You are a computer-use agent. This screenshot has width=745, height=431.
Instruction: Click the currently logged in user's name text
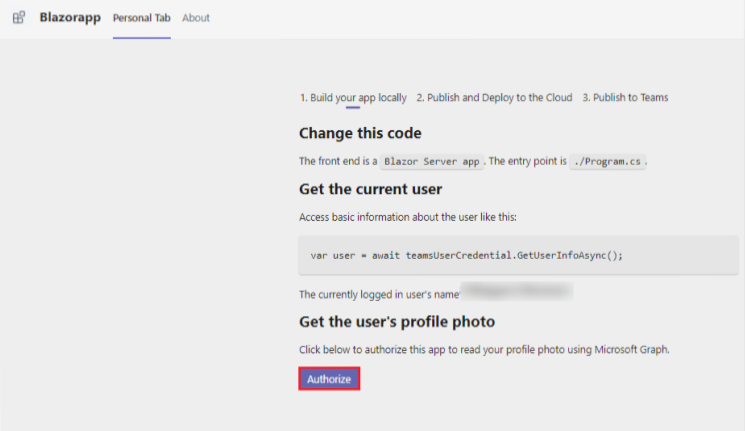(379, 295)
